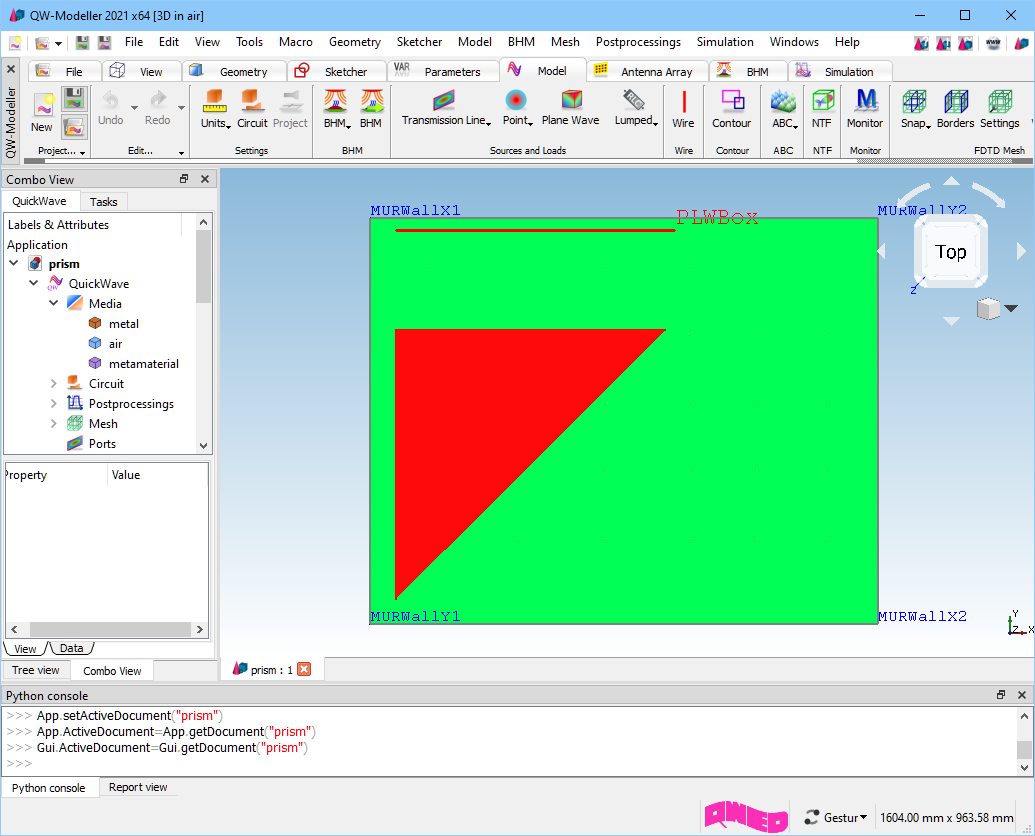The width and height of the screenshot is (1035, 836).
Task: Open the view cube dropdown arrow
Action: click(1011, 308)
